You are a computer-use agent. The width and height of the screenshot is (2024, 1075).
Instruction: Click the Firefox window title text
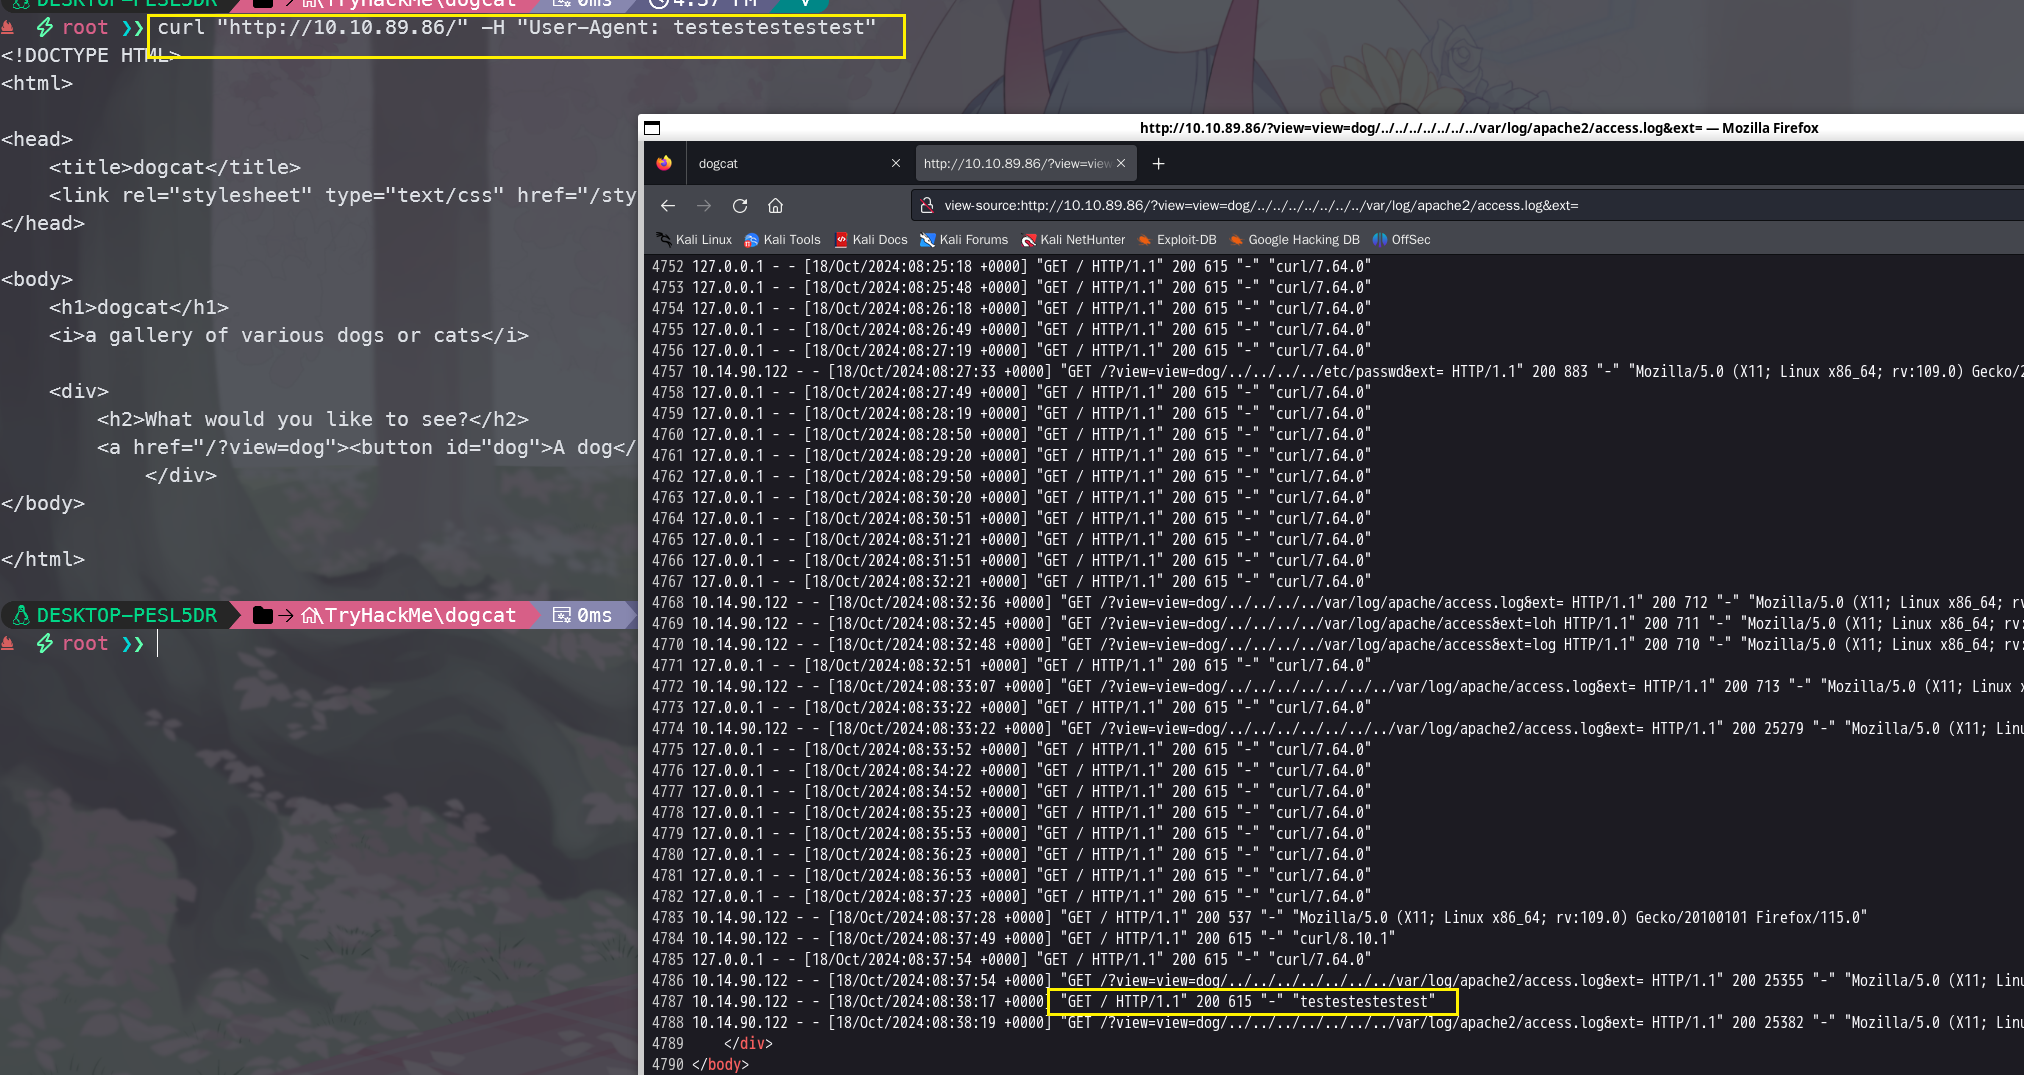click(1479, 128)
